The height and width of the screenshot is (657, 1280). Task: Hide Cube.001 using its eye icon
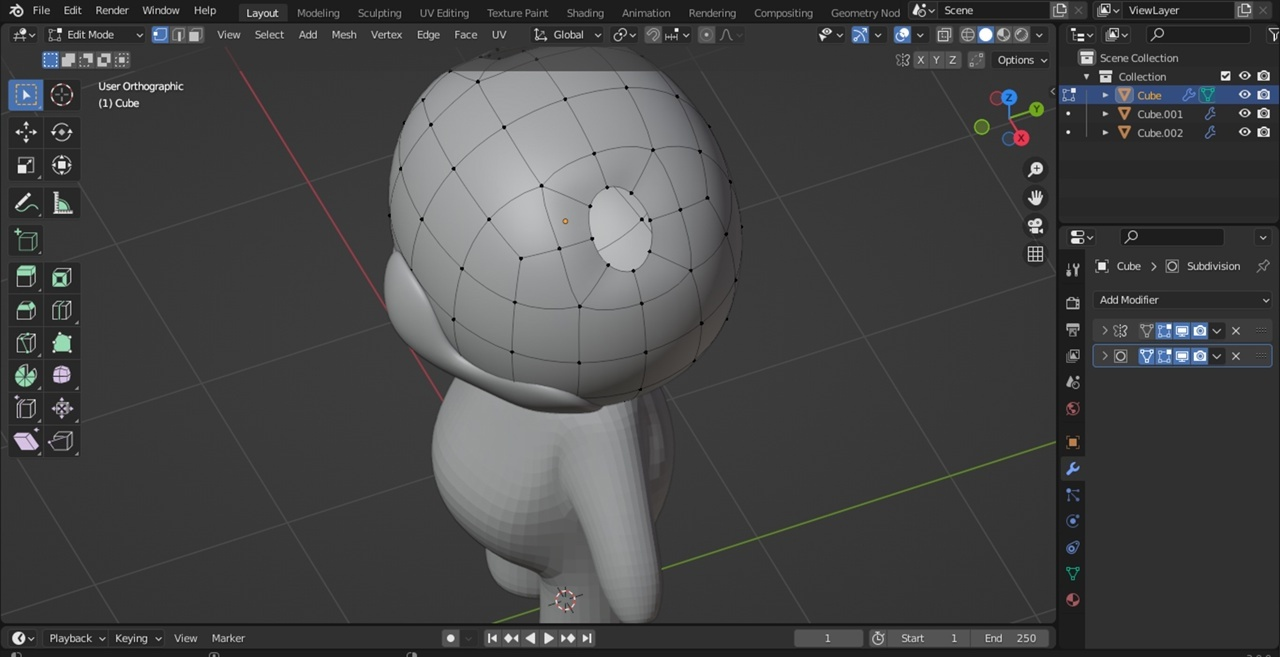click(x=1244, y=114)
